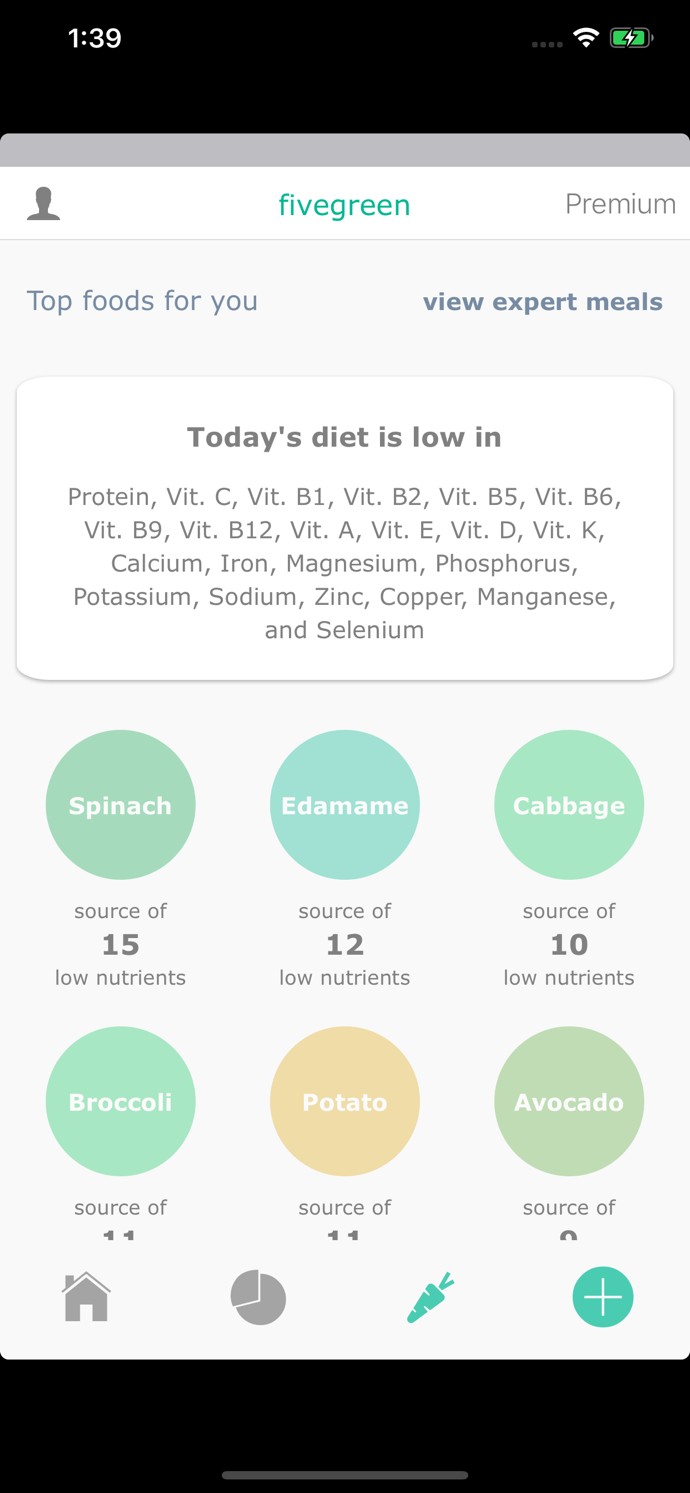Tap the yellow Potato circle
This screenshot has width=690, height=1493.
click(x=345, y=1101)
